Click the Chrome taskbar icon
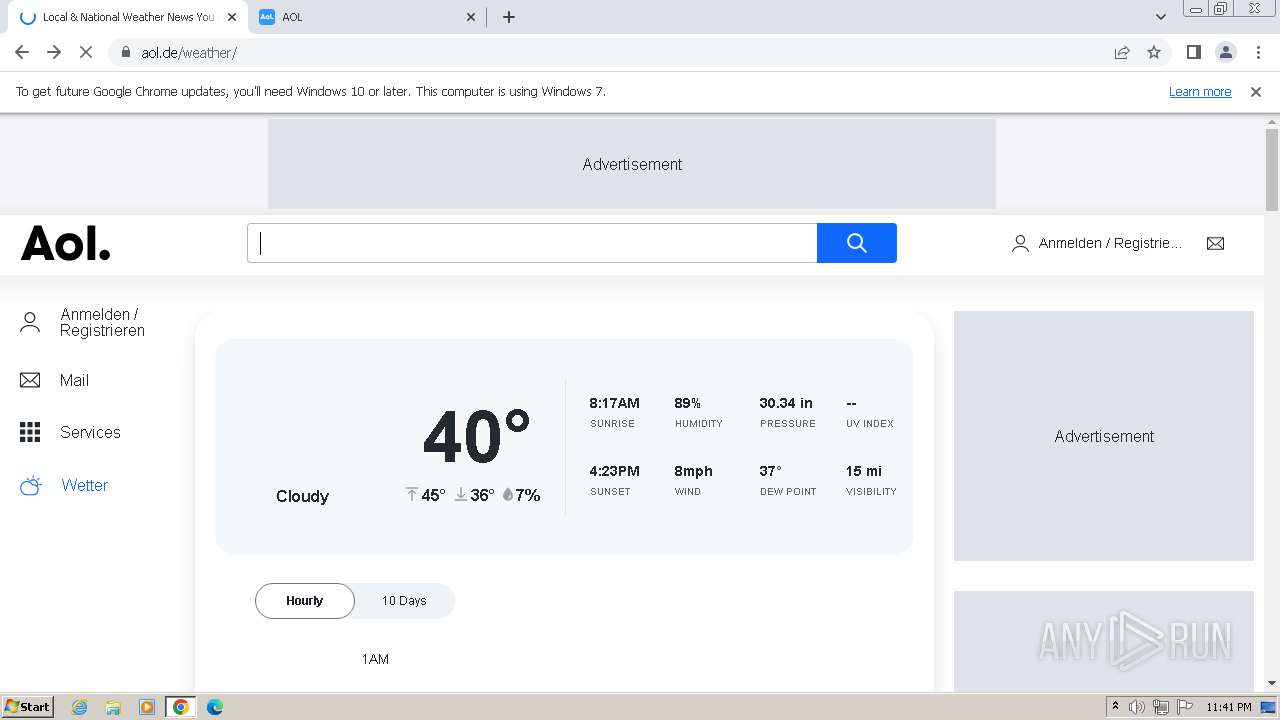The width and height of the screenshot is (1280, 720). coord(181,707)
